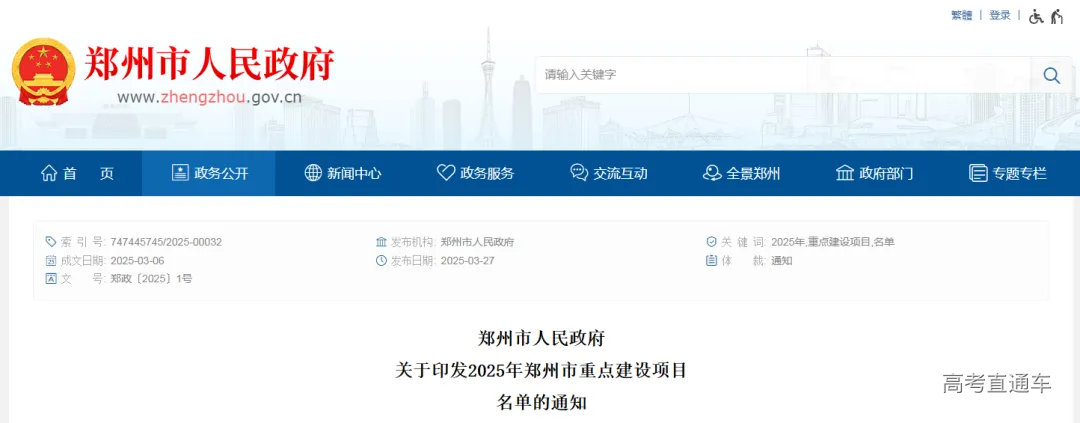This screenshot has height=423, width=1080.
Task: Click the document icon beside 体裁
Action: pyautogui.click(x=712, y=260)
